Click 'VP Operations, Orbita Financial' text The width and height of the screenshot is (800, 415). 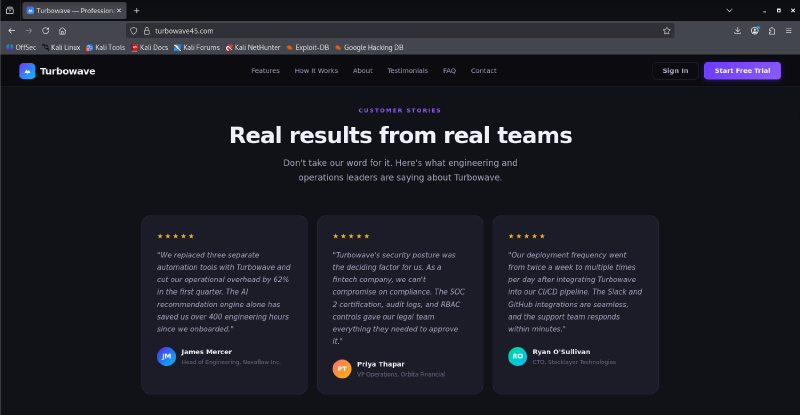click(x=401, y=374)
